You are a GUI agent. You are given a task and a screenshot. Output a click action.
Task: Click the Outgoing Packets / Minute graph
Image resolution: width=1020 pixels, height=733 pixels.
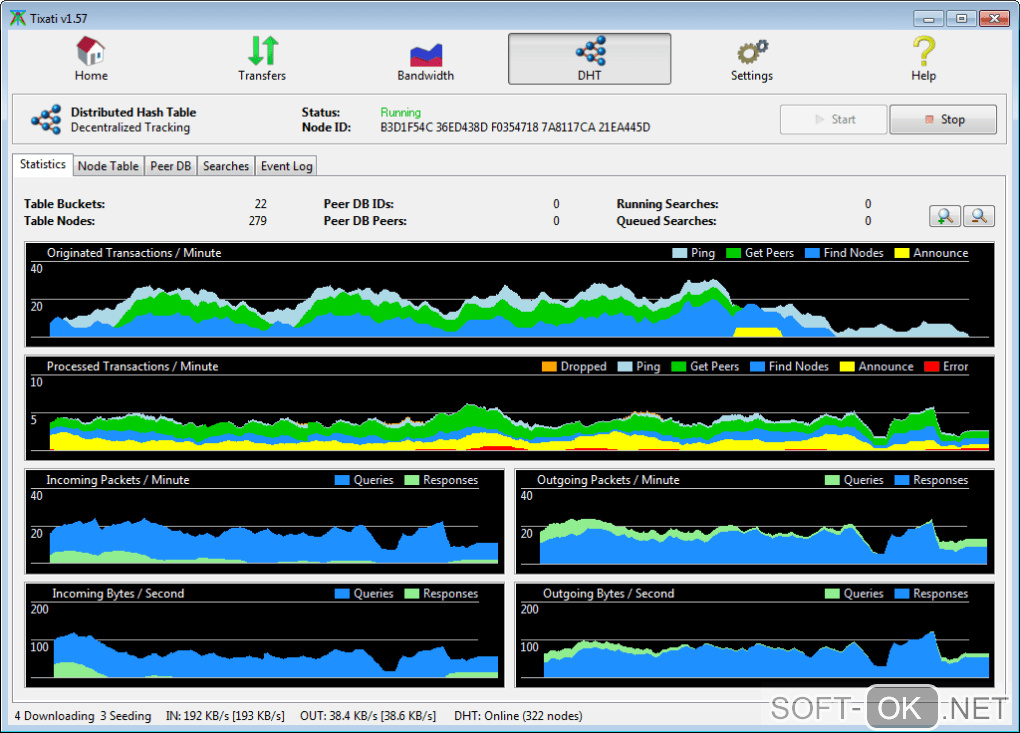pos(755,522)
